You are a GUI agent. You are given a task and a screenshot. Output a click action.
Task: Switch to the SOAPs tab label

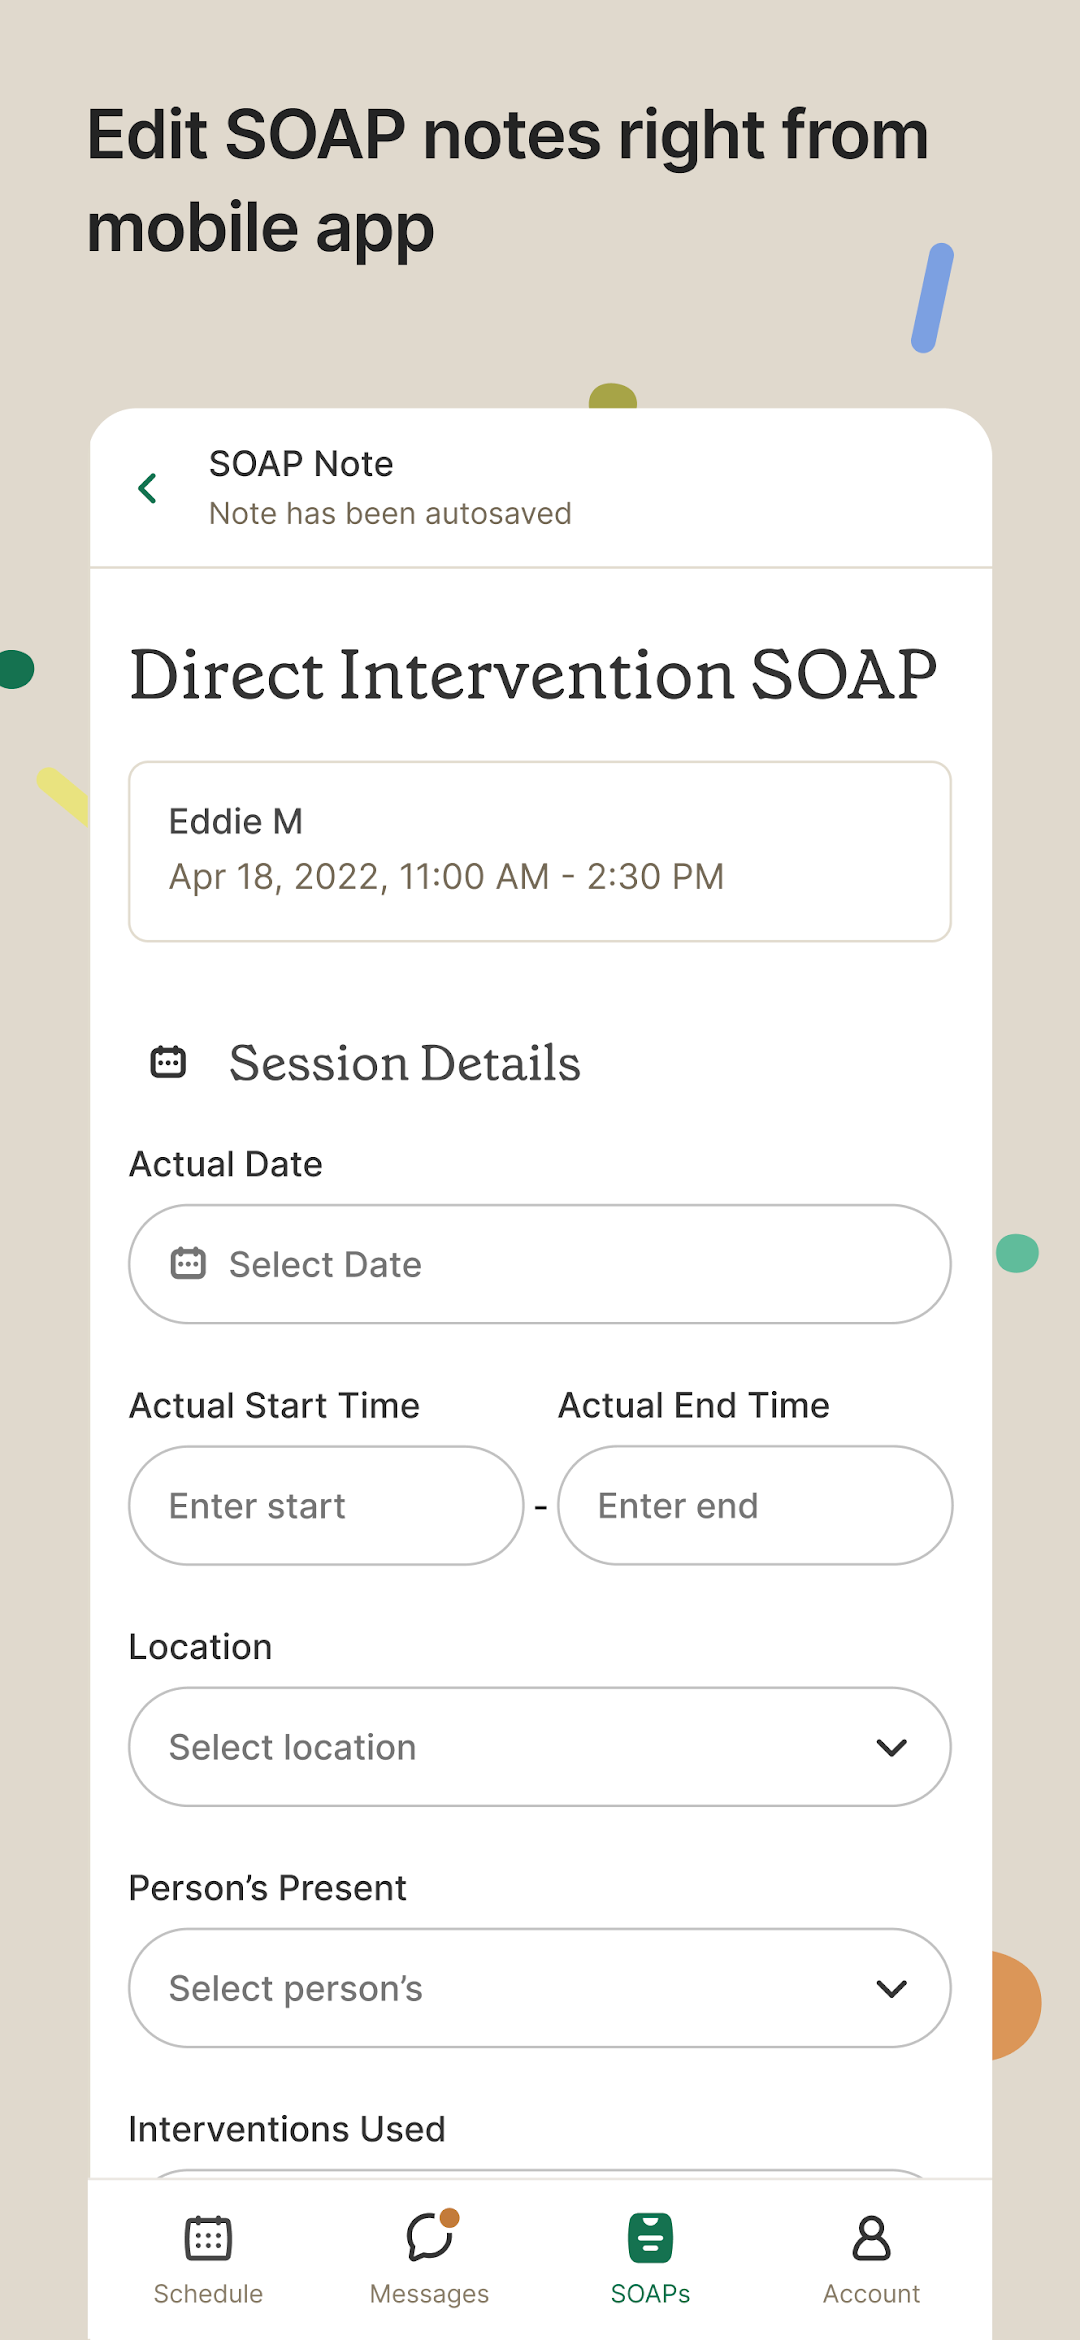(650, 2294)
